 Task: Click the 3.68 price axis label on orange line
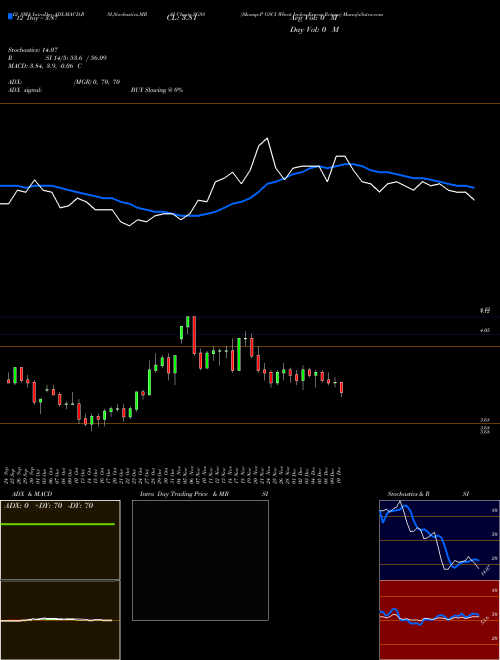coord(485,420)
